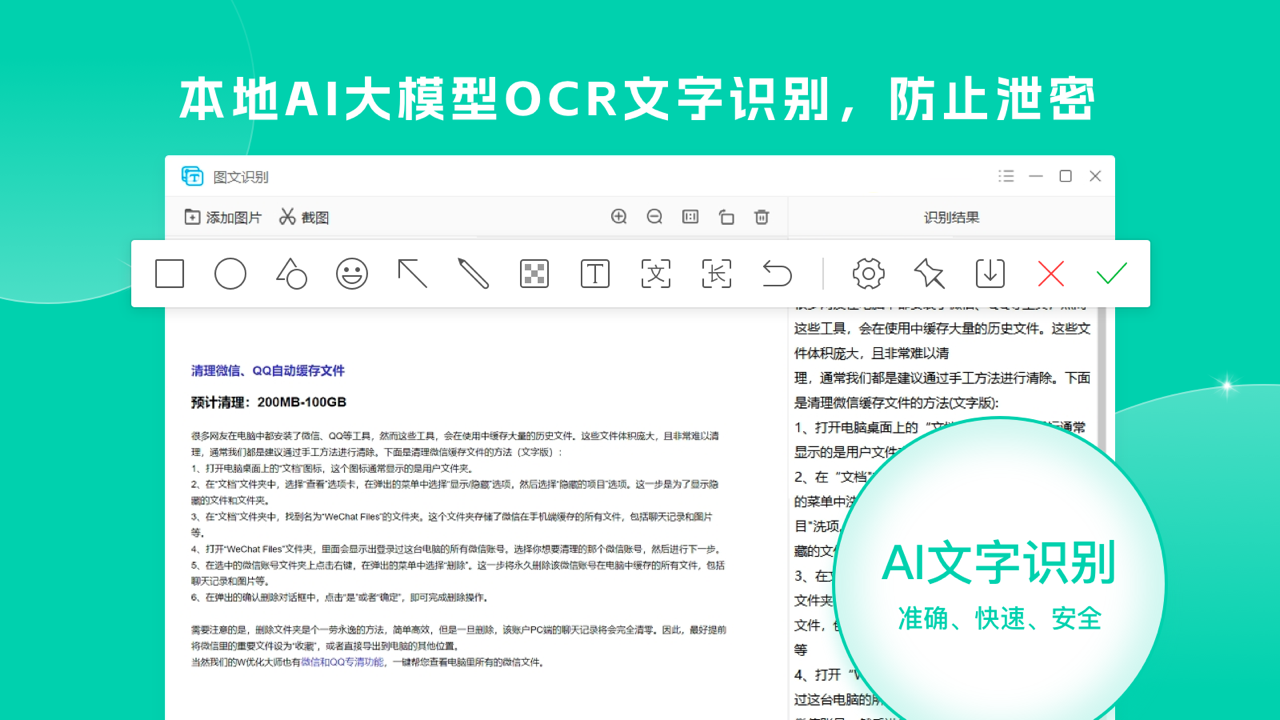The image size is (1280, 720).
Task: Pin the screenshot to screen
Action: pos(928,273)
